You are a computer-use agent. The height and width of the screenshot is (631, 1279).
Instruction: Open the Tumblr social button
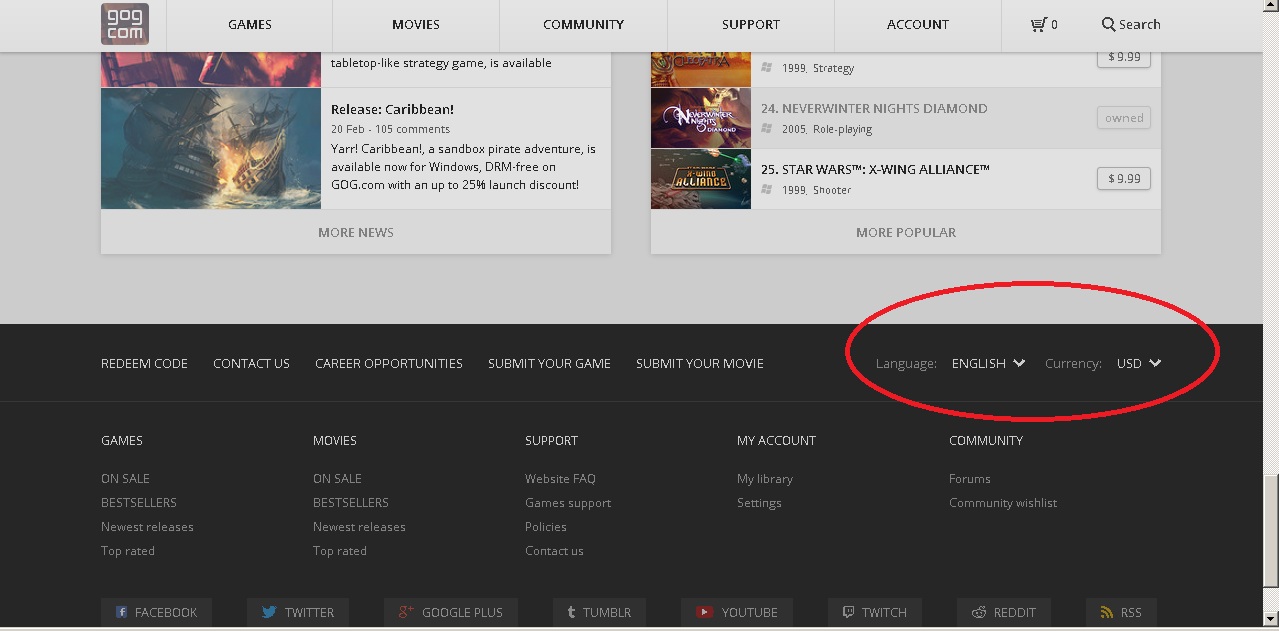pyautogui.click(x=599, y=612)
